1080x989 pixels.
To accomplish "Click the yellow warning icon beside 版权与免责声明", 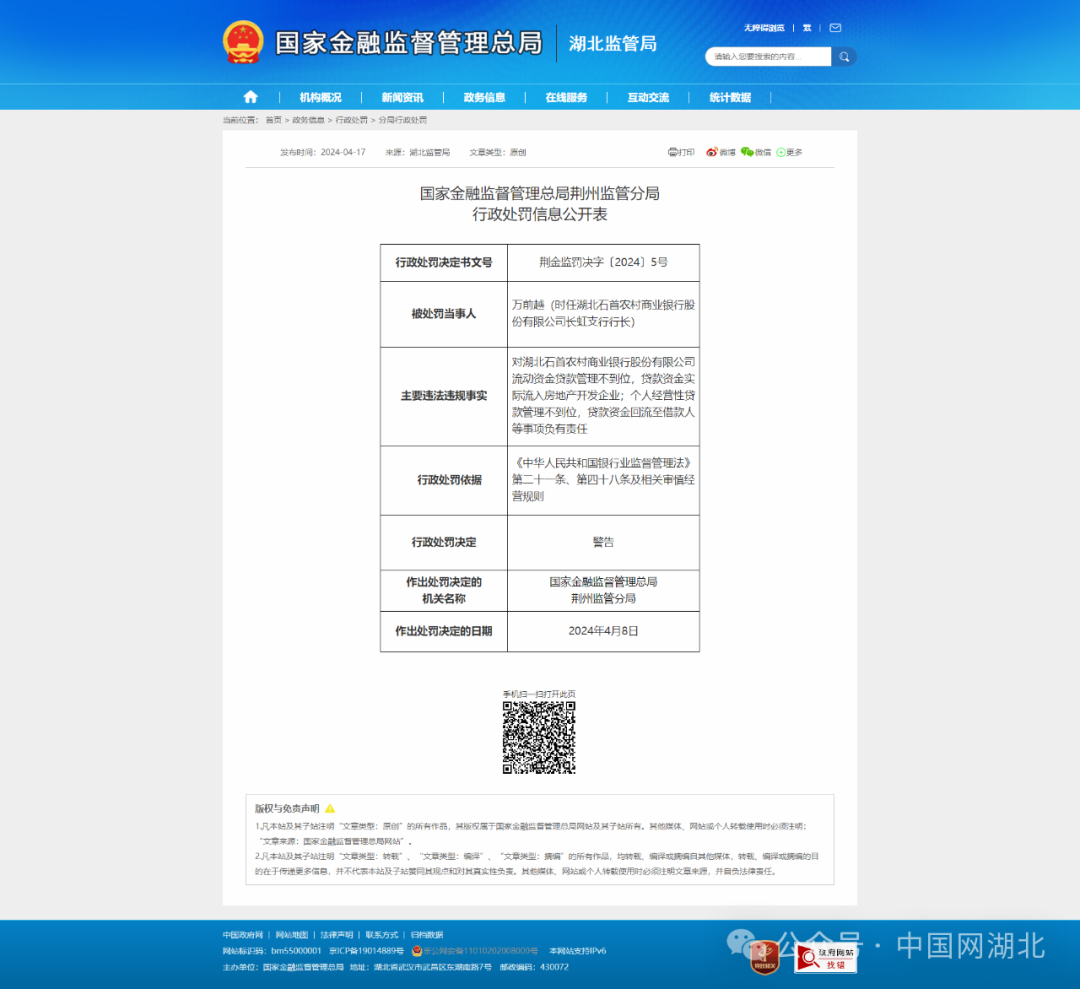I will 330,809.
